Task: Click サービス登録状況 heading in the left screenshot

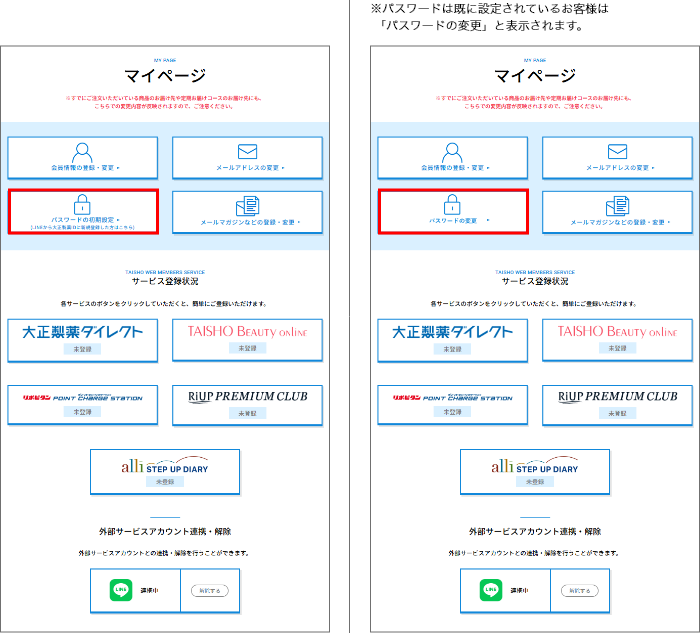Action: [x=165, y=281]
